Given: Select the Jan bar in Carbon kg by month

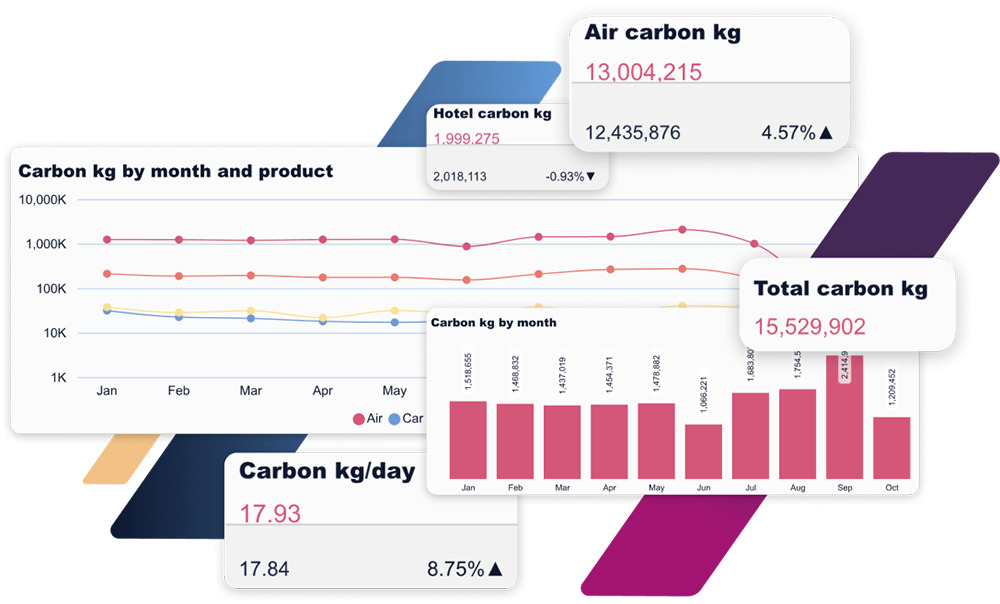Looking at the screenshot, I should [x=468, y=439].
